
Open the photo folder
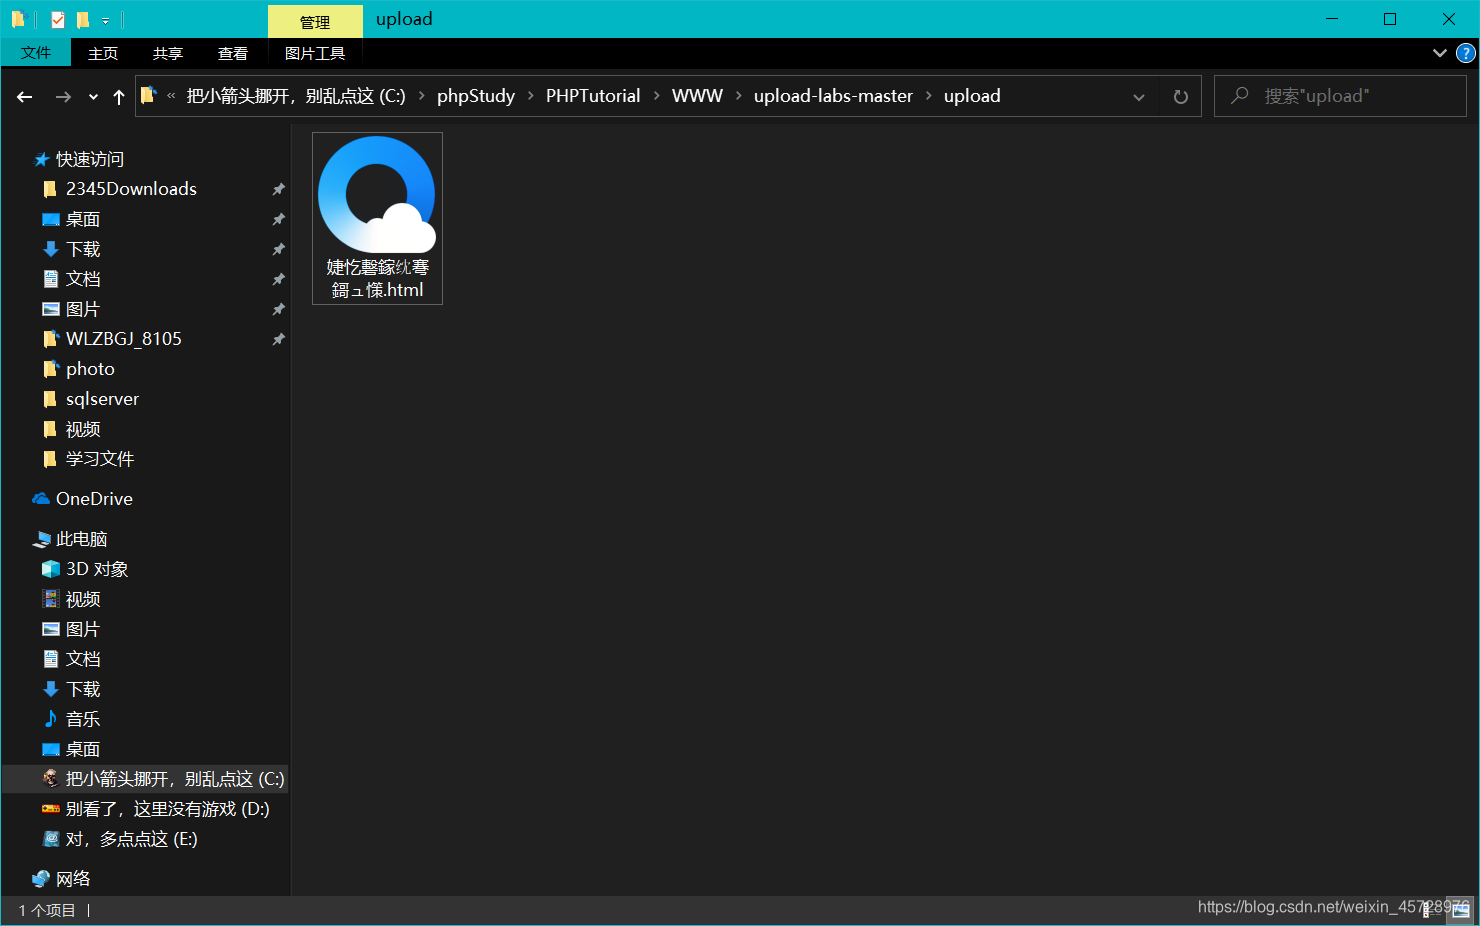coord(90,369)
